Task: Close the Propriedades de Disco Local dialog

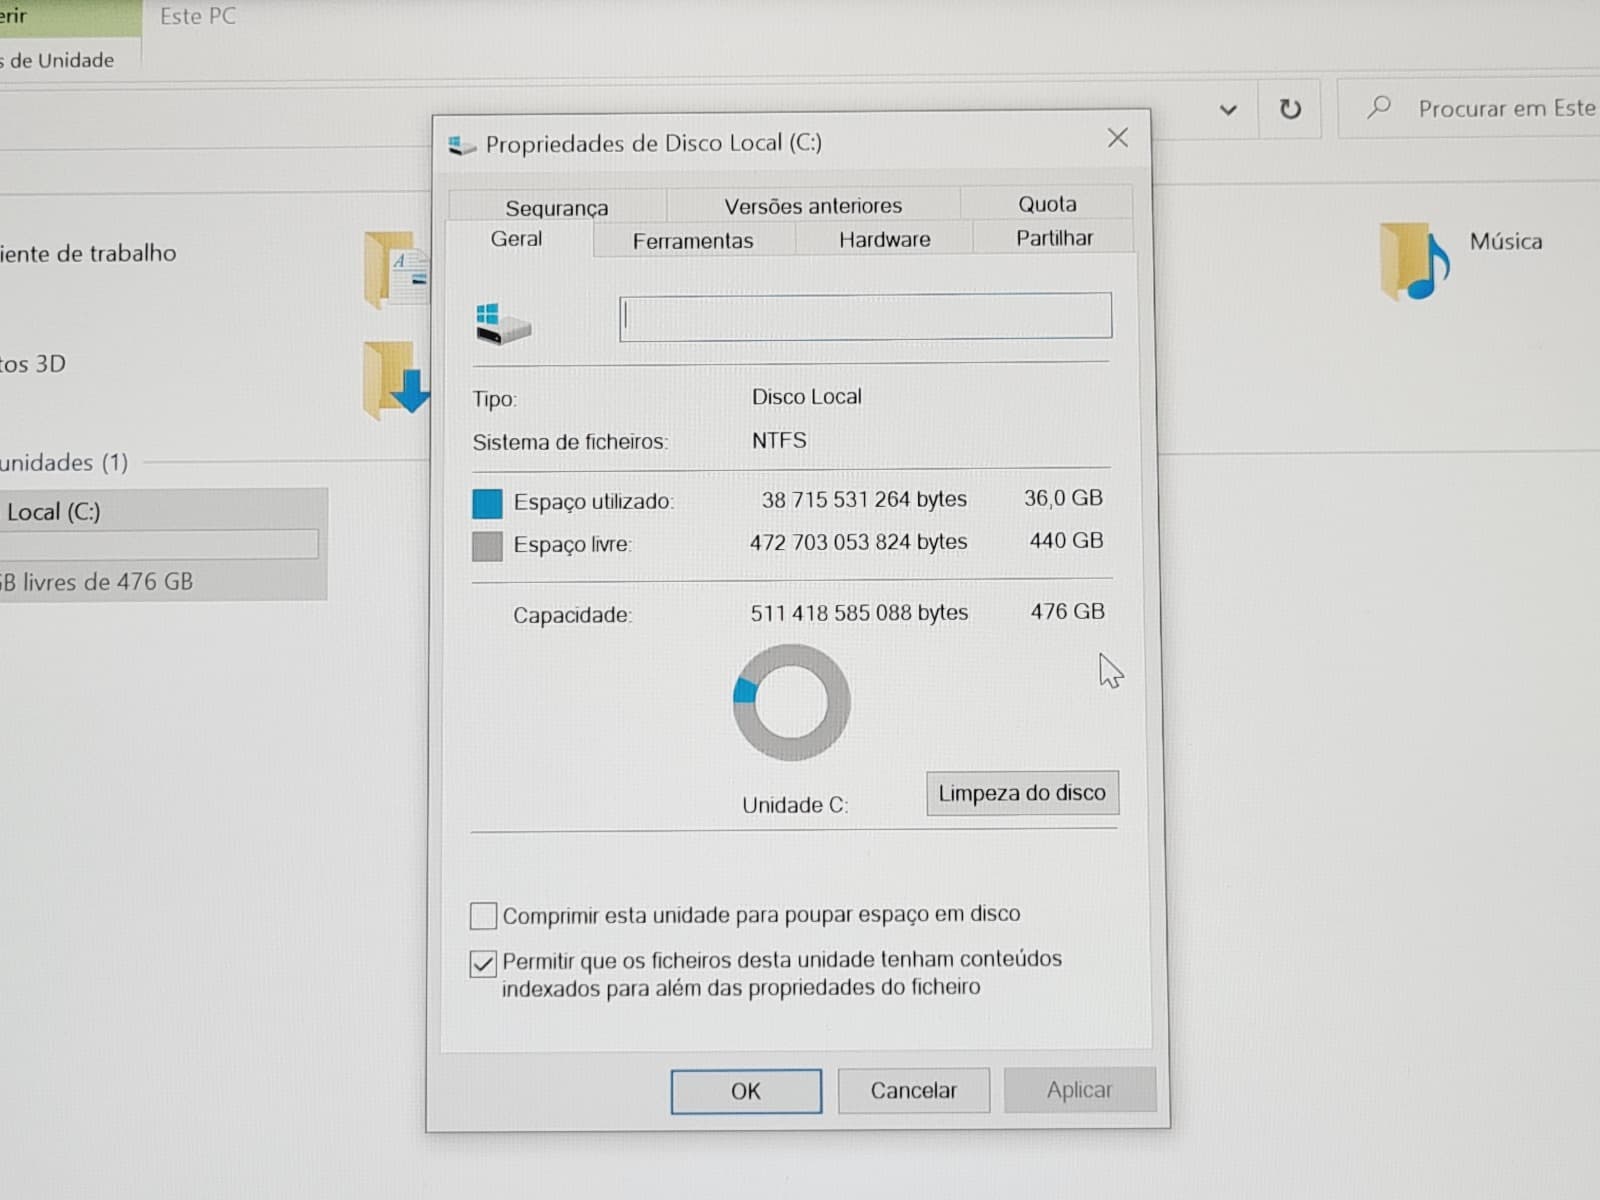Action: tap(1118, 138)
